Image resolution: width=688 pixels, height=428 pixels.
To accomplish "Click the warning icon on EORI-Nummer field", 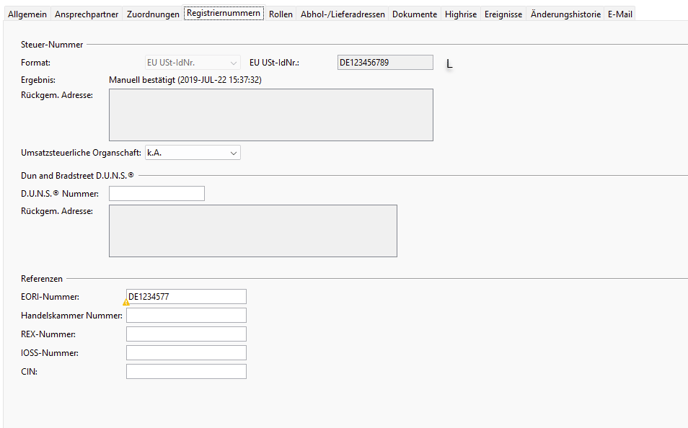I will (126, 302).
